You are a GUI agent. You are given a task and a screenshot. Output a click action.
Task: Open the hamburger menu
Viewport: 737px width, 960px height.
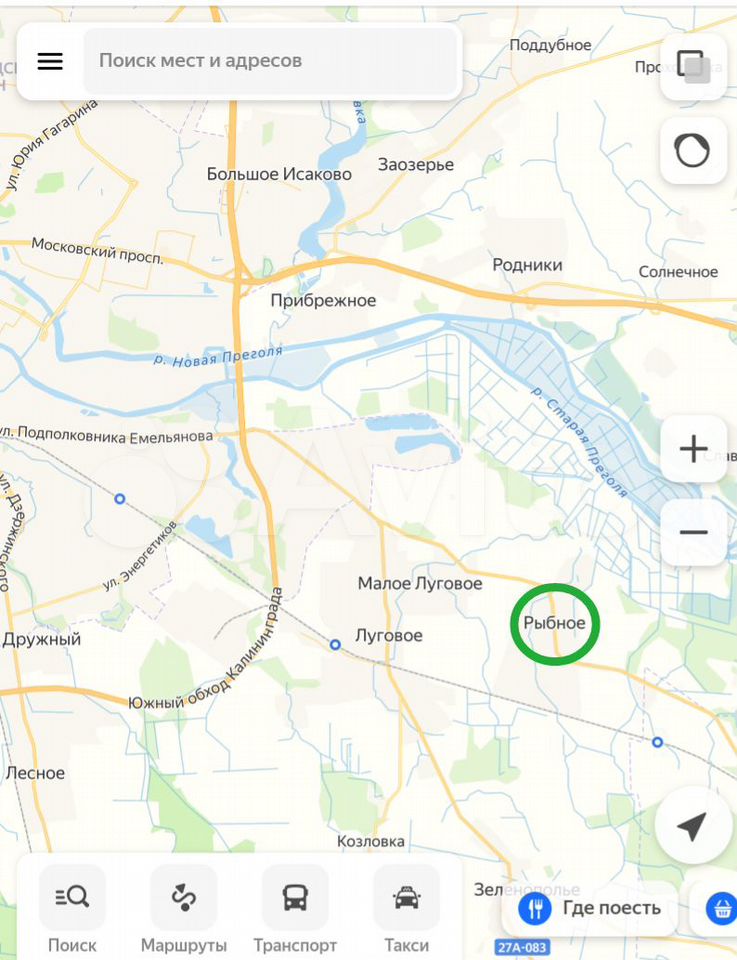click(x=50, y=61)
